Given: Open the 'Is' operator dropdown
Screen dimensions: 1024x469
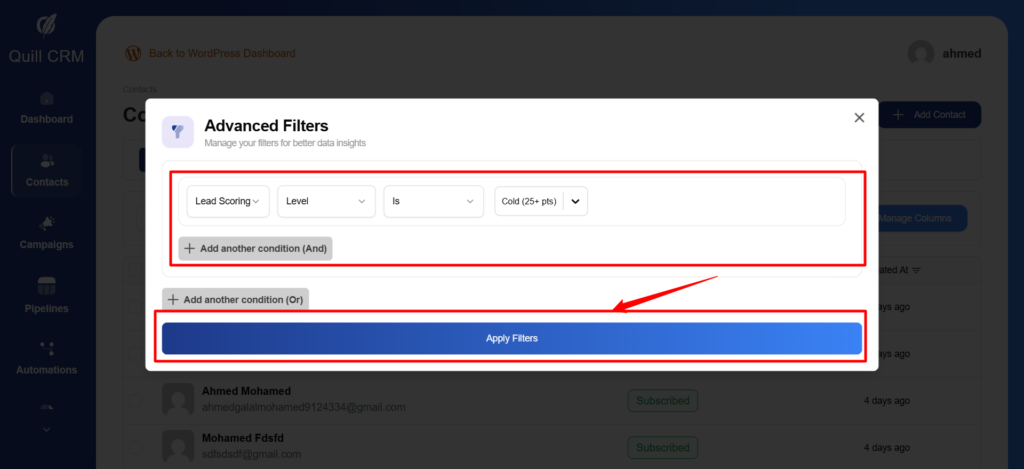Looking at the screenshot, I should [x=433, y=202].
